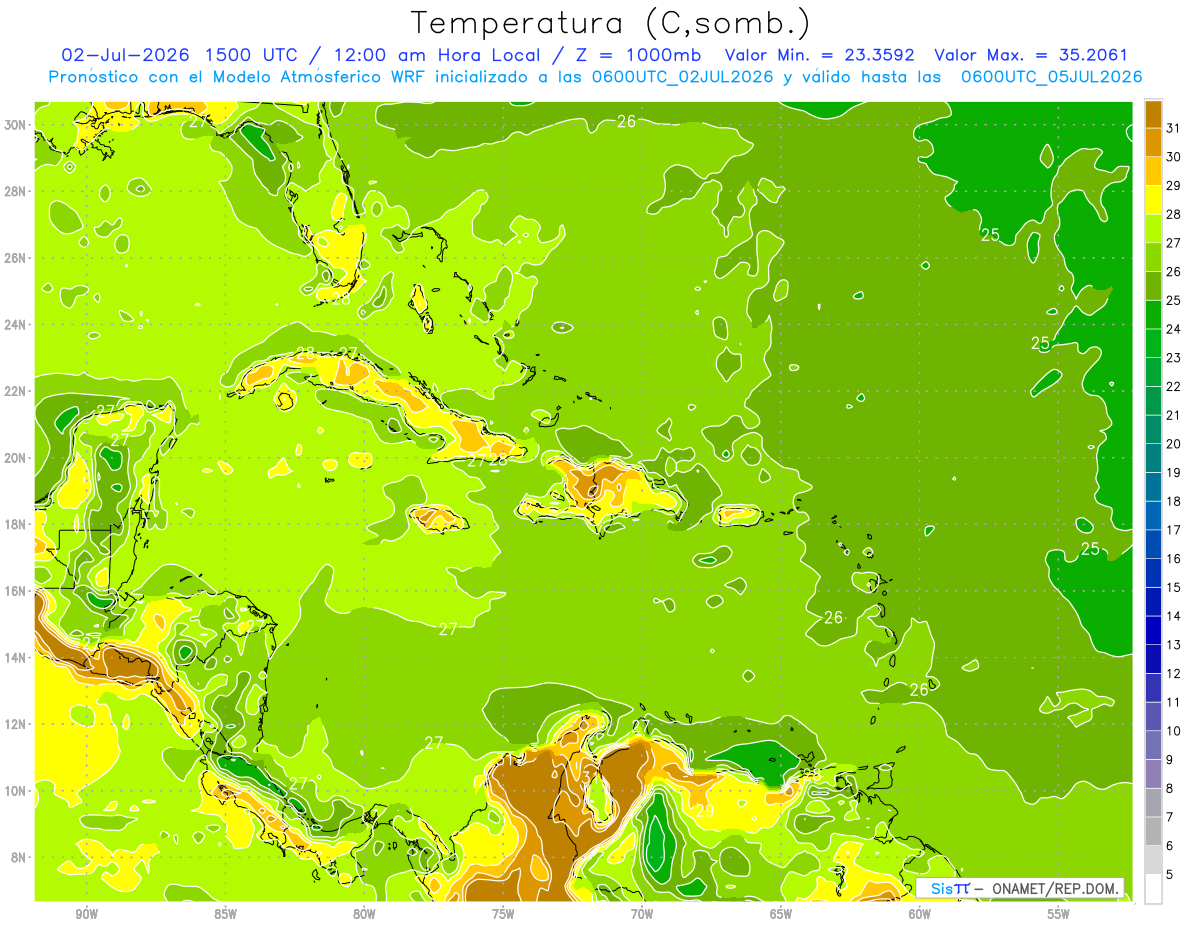The width and height of the screenshot is (1200, 927).
Task: Click the '90W' longitude axis label
Action: (86, 913)
